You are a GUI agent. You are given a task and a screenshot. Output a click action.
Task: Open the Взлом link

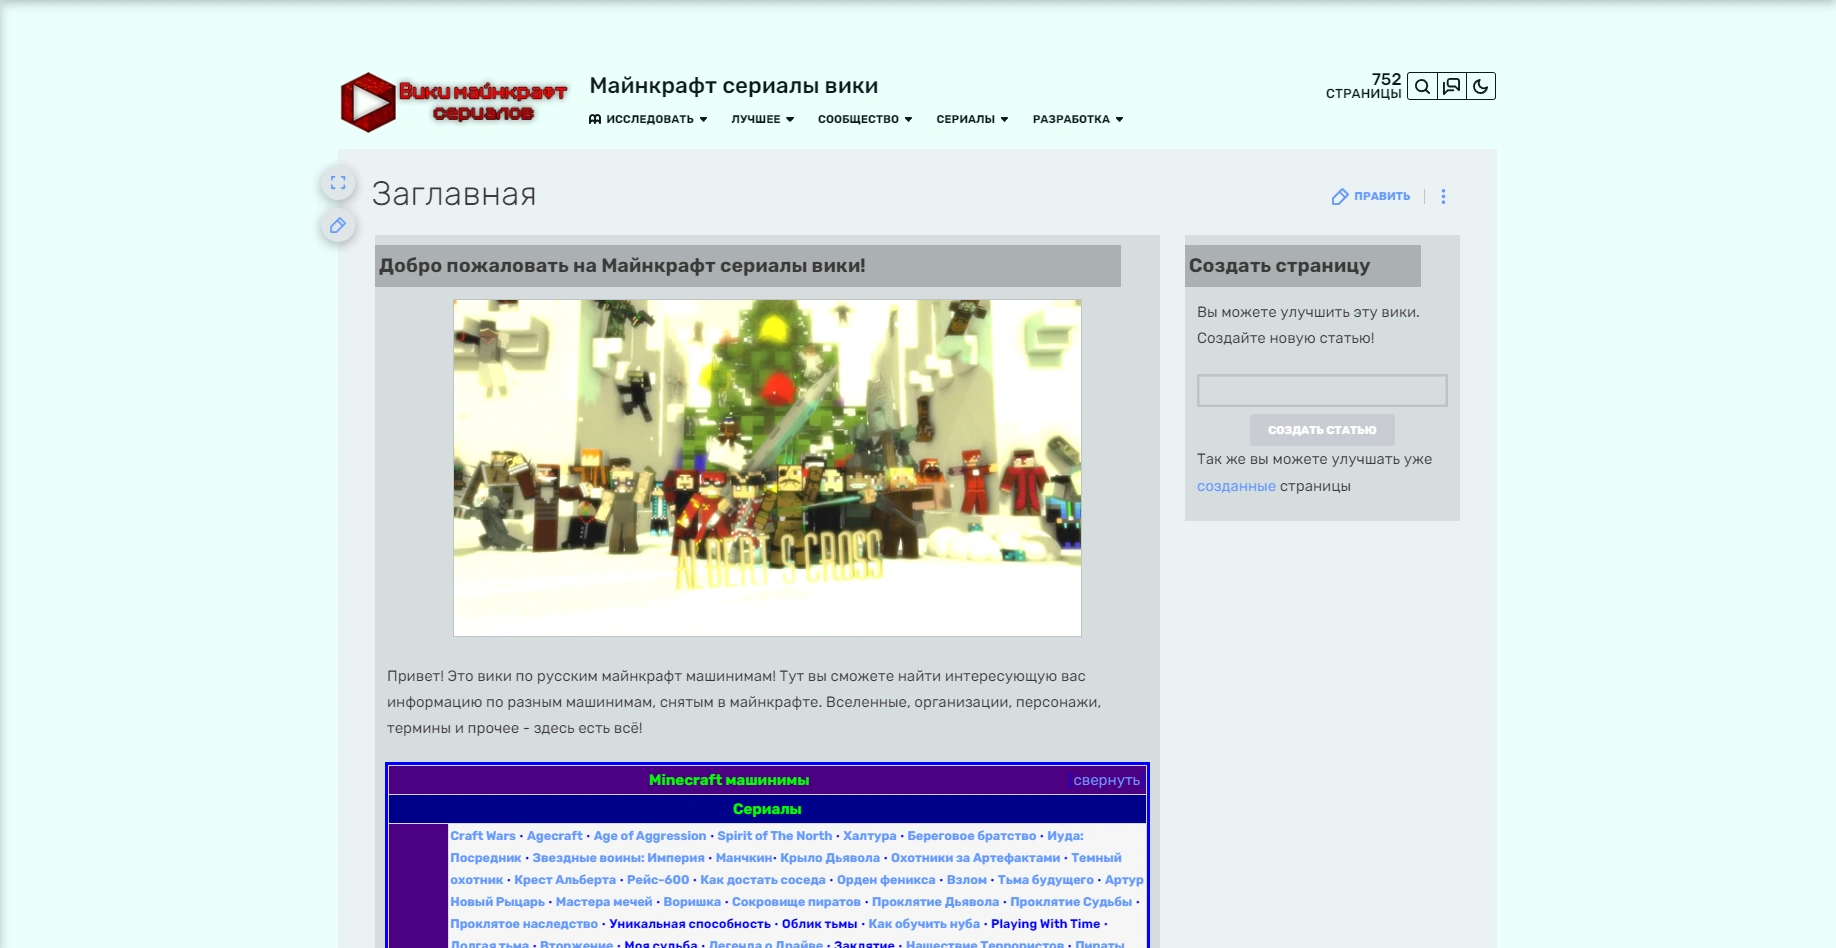coord(967,880)
